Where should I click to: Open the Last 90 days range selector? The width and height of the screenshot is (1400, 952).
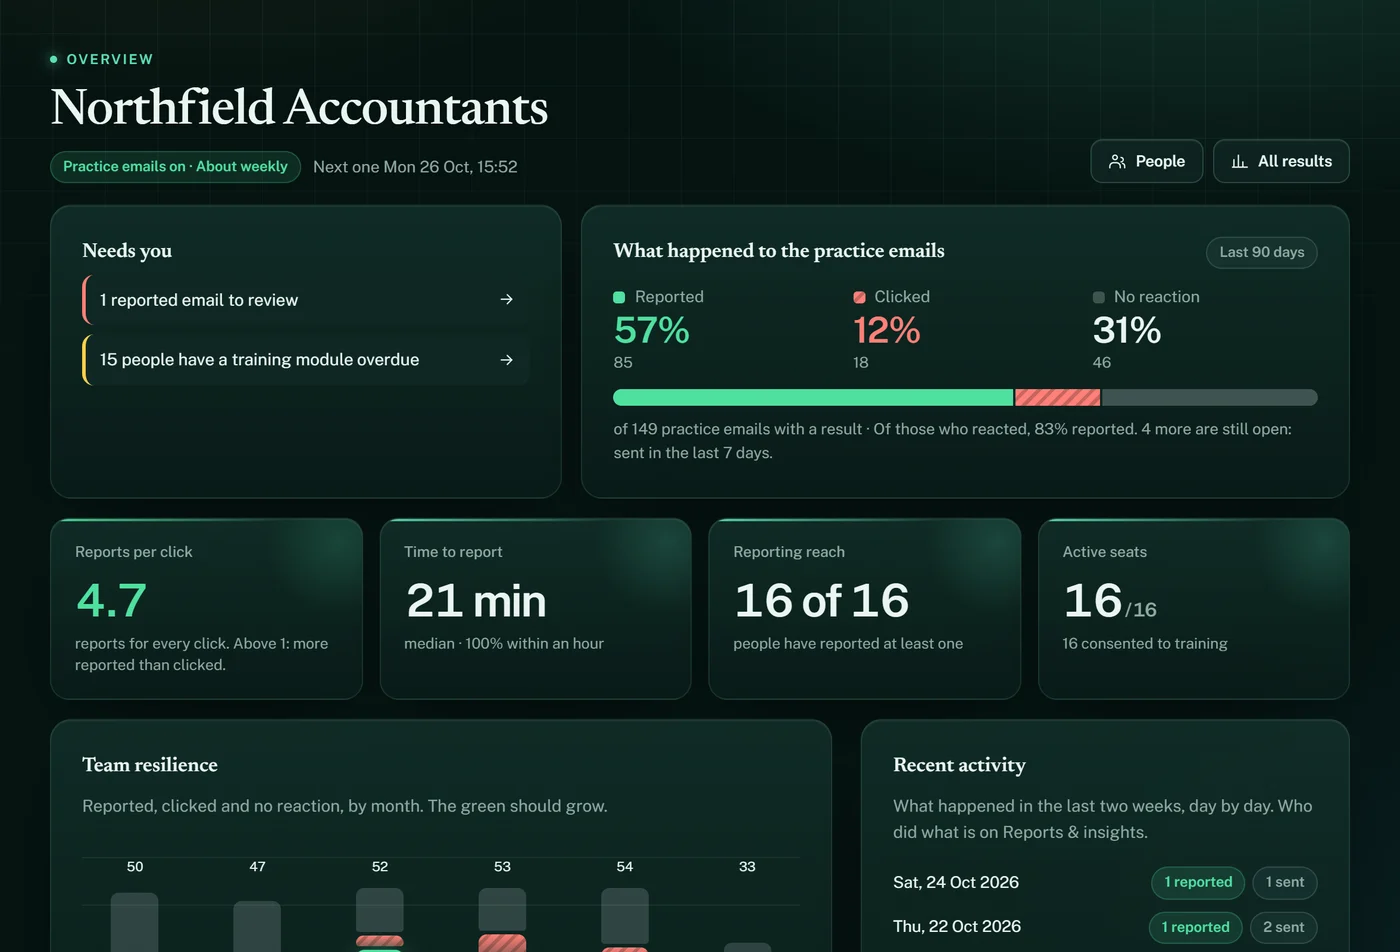coord(1262,252)
